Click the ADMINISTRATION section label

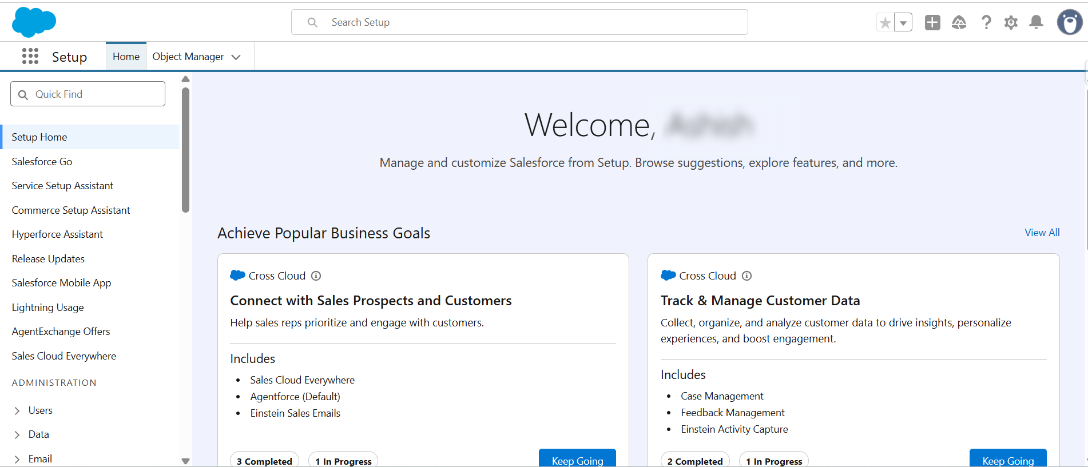pyautogui.click(x=54, y=382)
